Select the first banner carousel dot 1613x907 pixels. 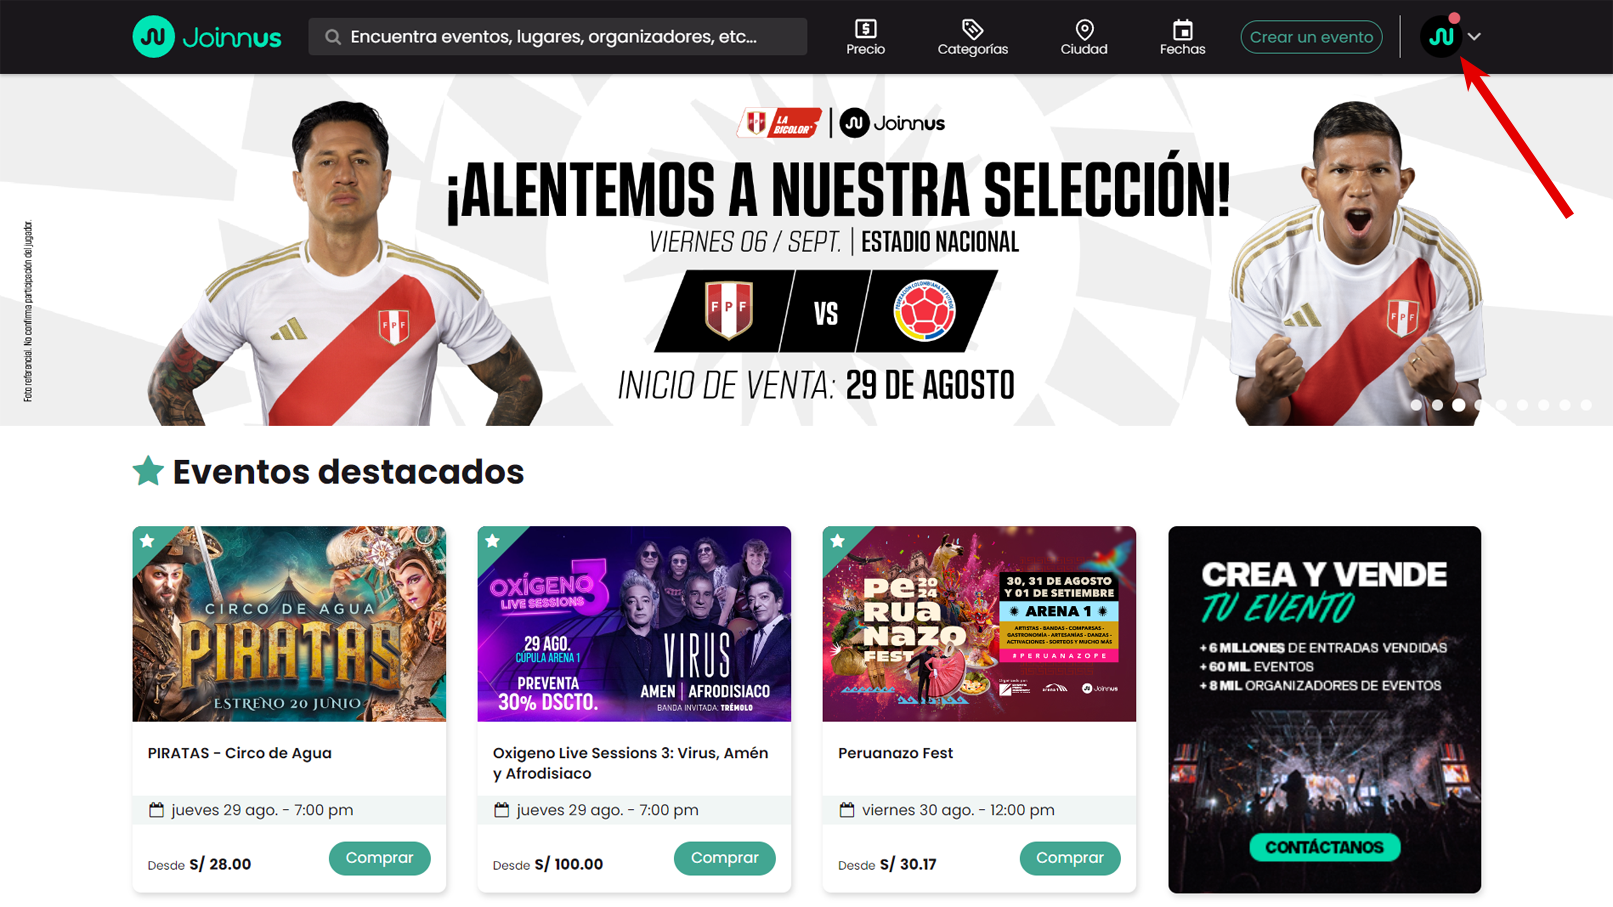pos(1416,405)
